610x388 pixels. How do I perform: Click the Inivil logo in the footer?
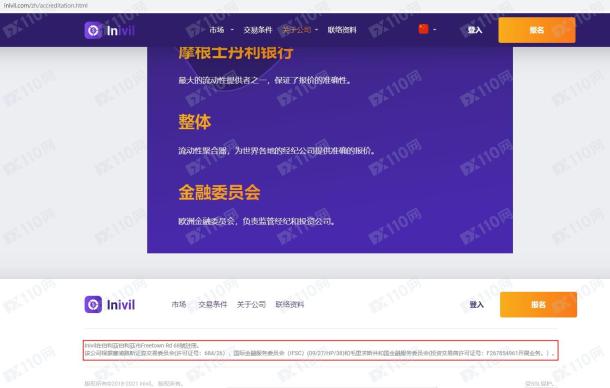pos(110,304)
